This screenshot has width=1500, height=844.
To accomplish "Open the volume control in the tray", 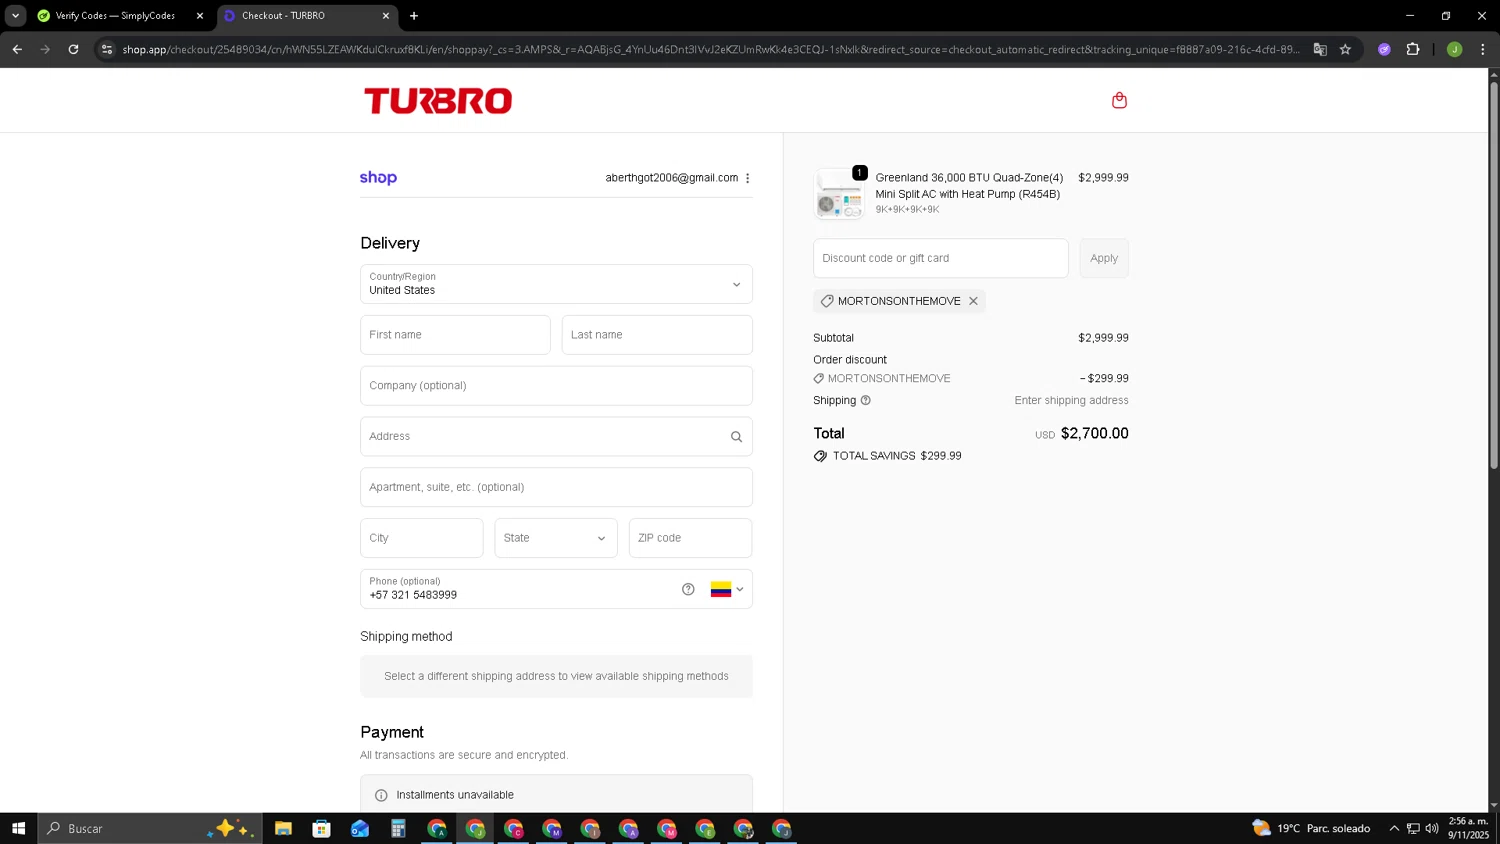I will point(1432,828).
